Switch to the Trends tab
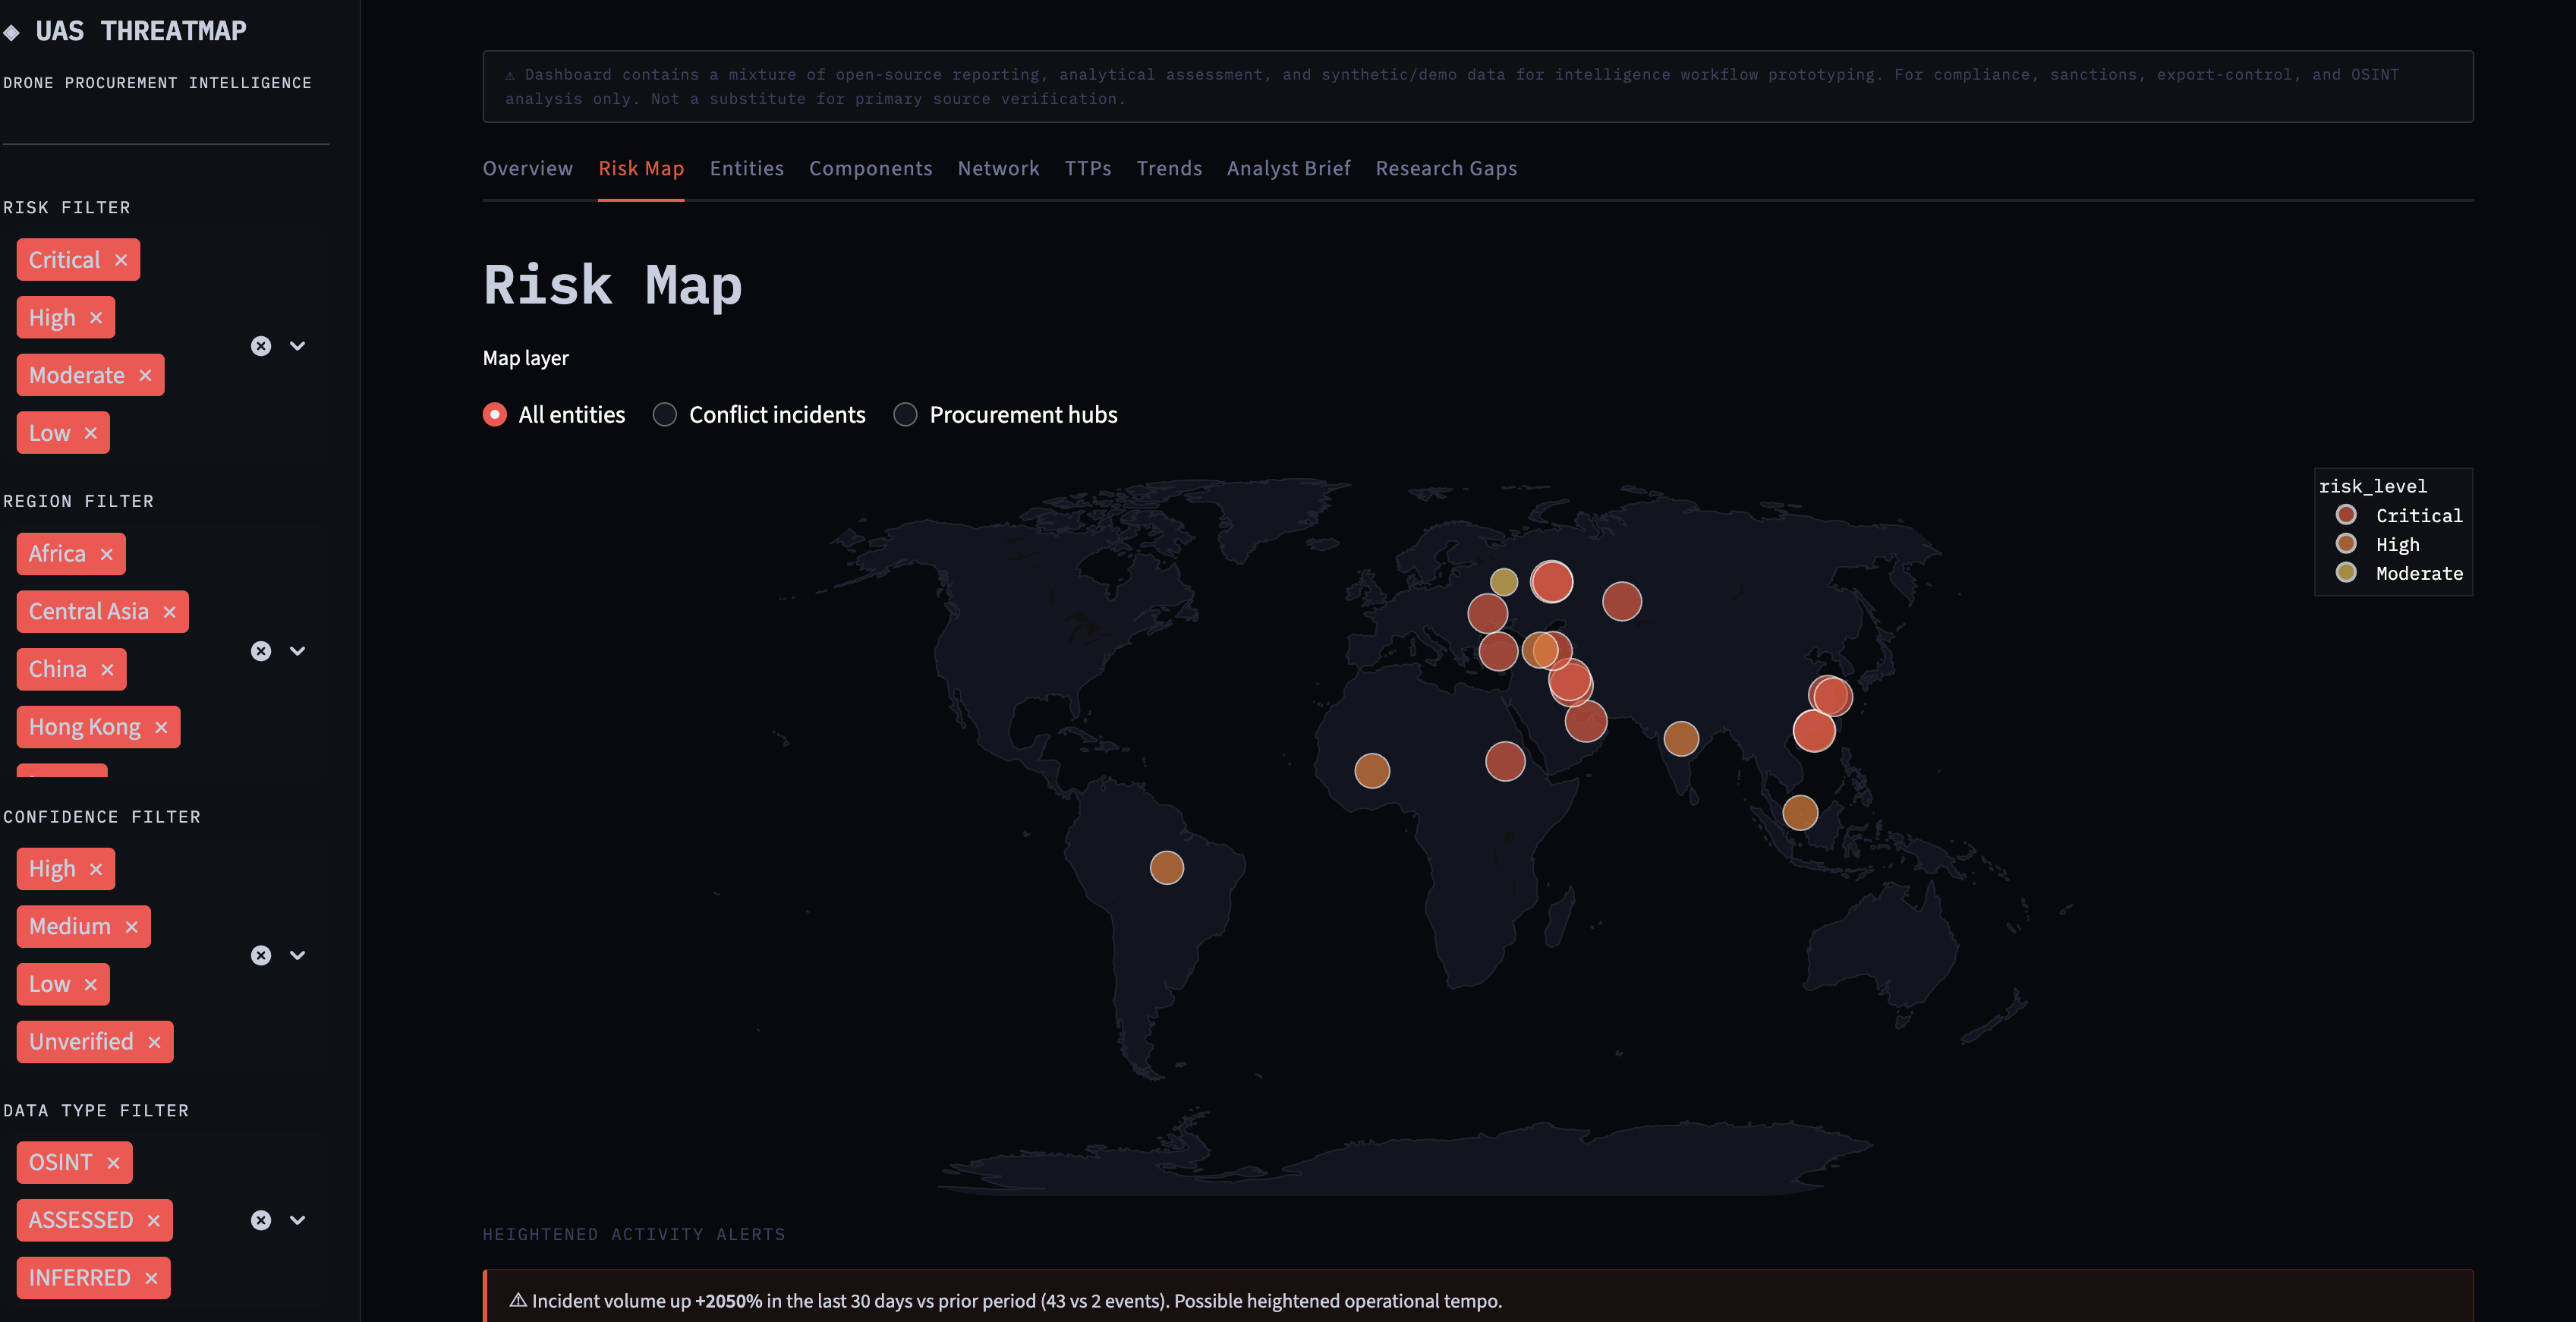Viewport: 2576px width, 1322px height. pyautogui.click(x=1170, y=169)
